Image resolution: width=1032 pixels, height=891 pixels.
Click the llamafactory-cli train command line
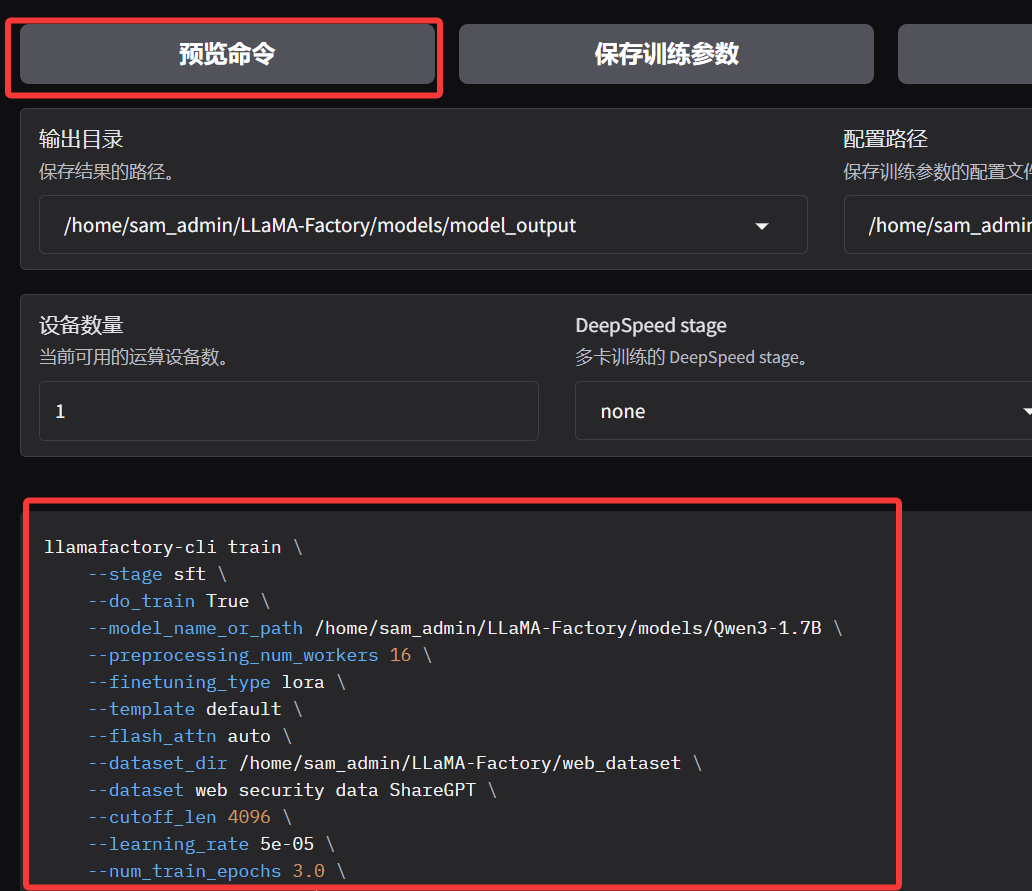point(173,547)
